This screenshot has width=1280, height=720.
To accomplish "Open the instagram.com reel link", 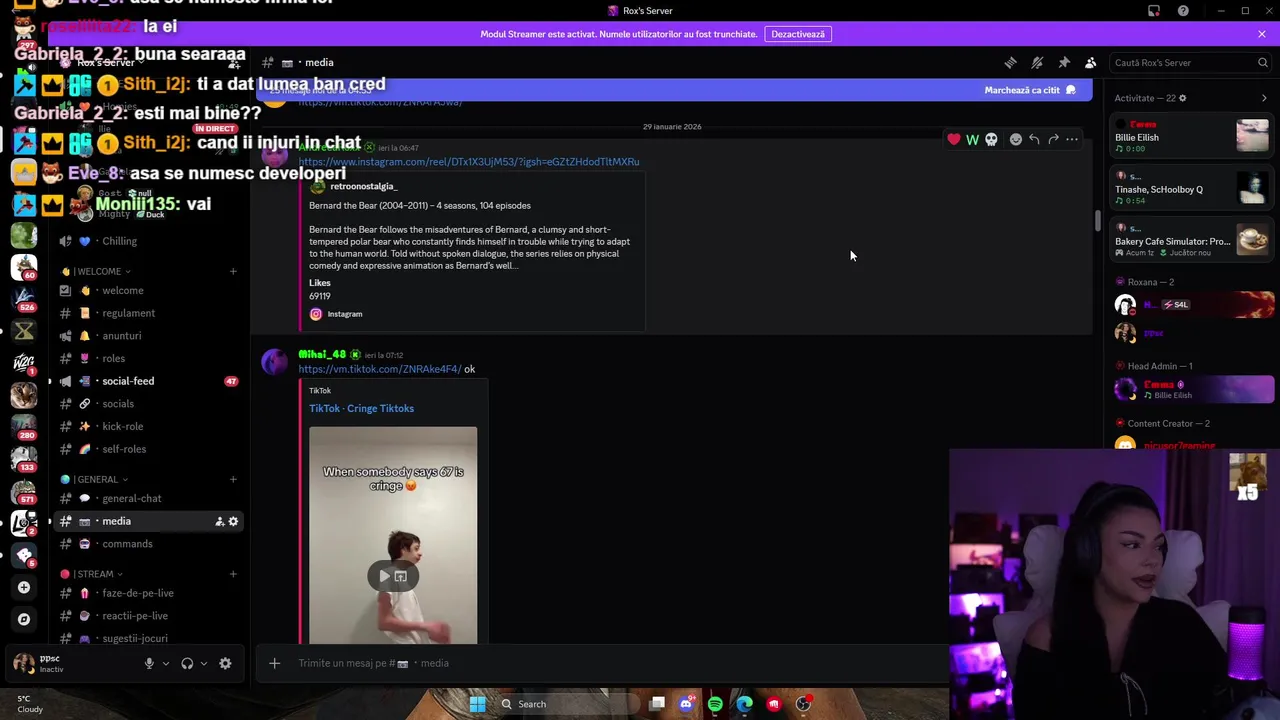I will (x=469, y=161).
